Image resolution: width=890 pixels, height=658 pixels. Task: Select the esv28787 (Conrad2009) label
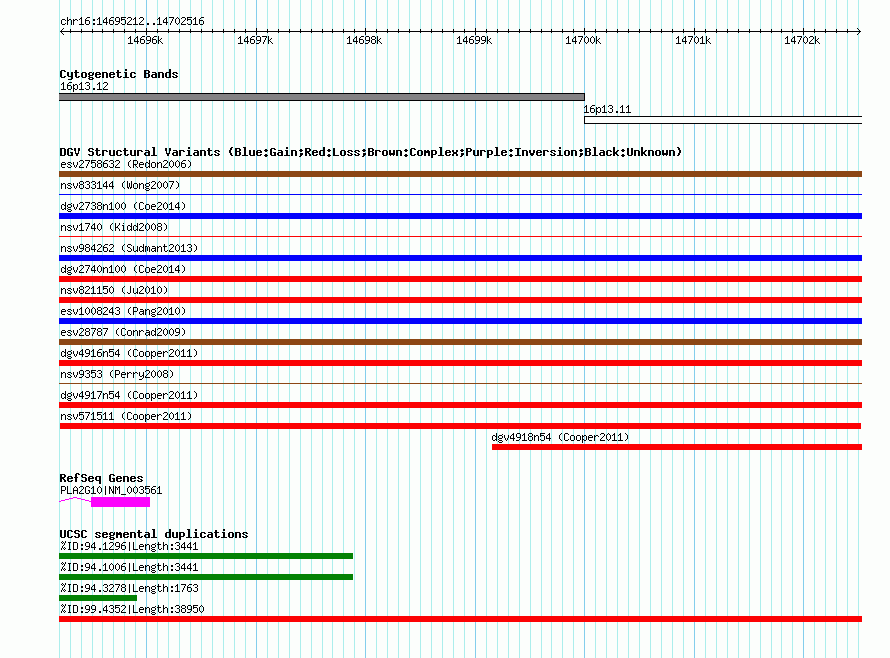point(123,332)
